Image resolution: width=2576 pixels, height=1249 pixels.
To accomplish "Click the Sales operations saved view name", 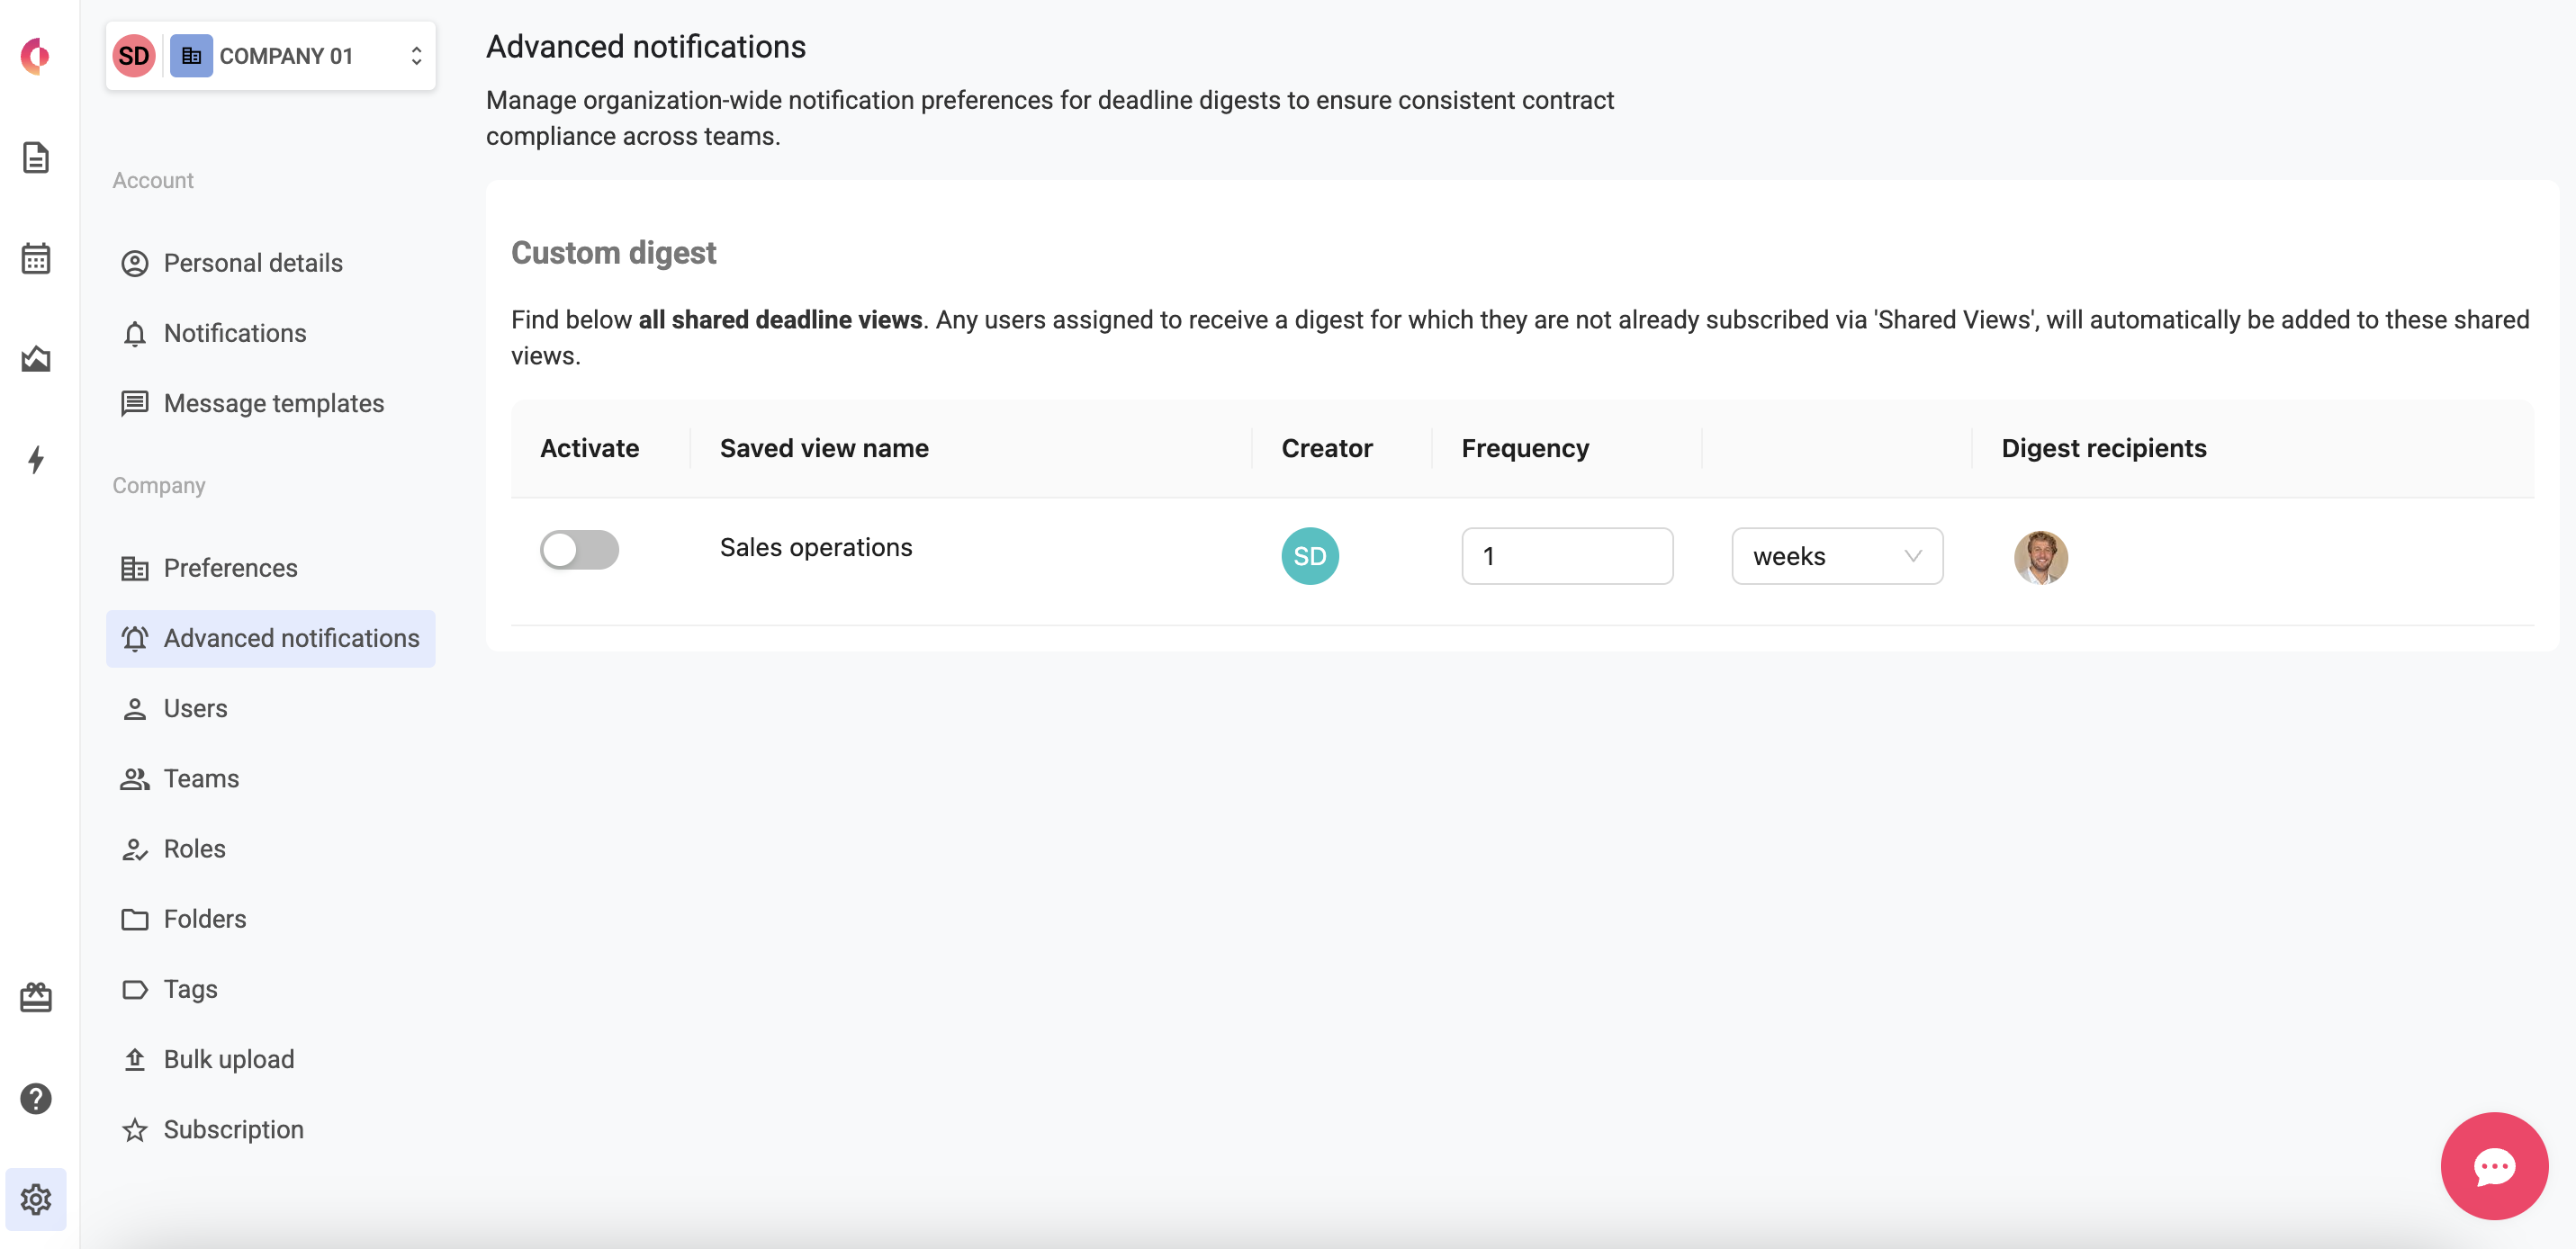I will point(815,547).
